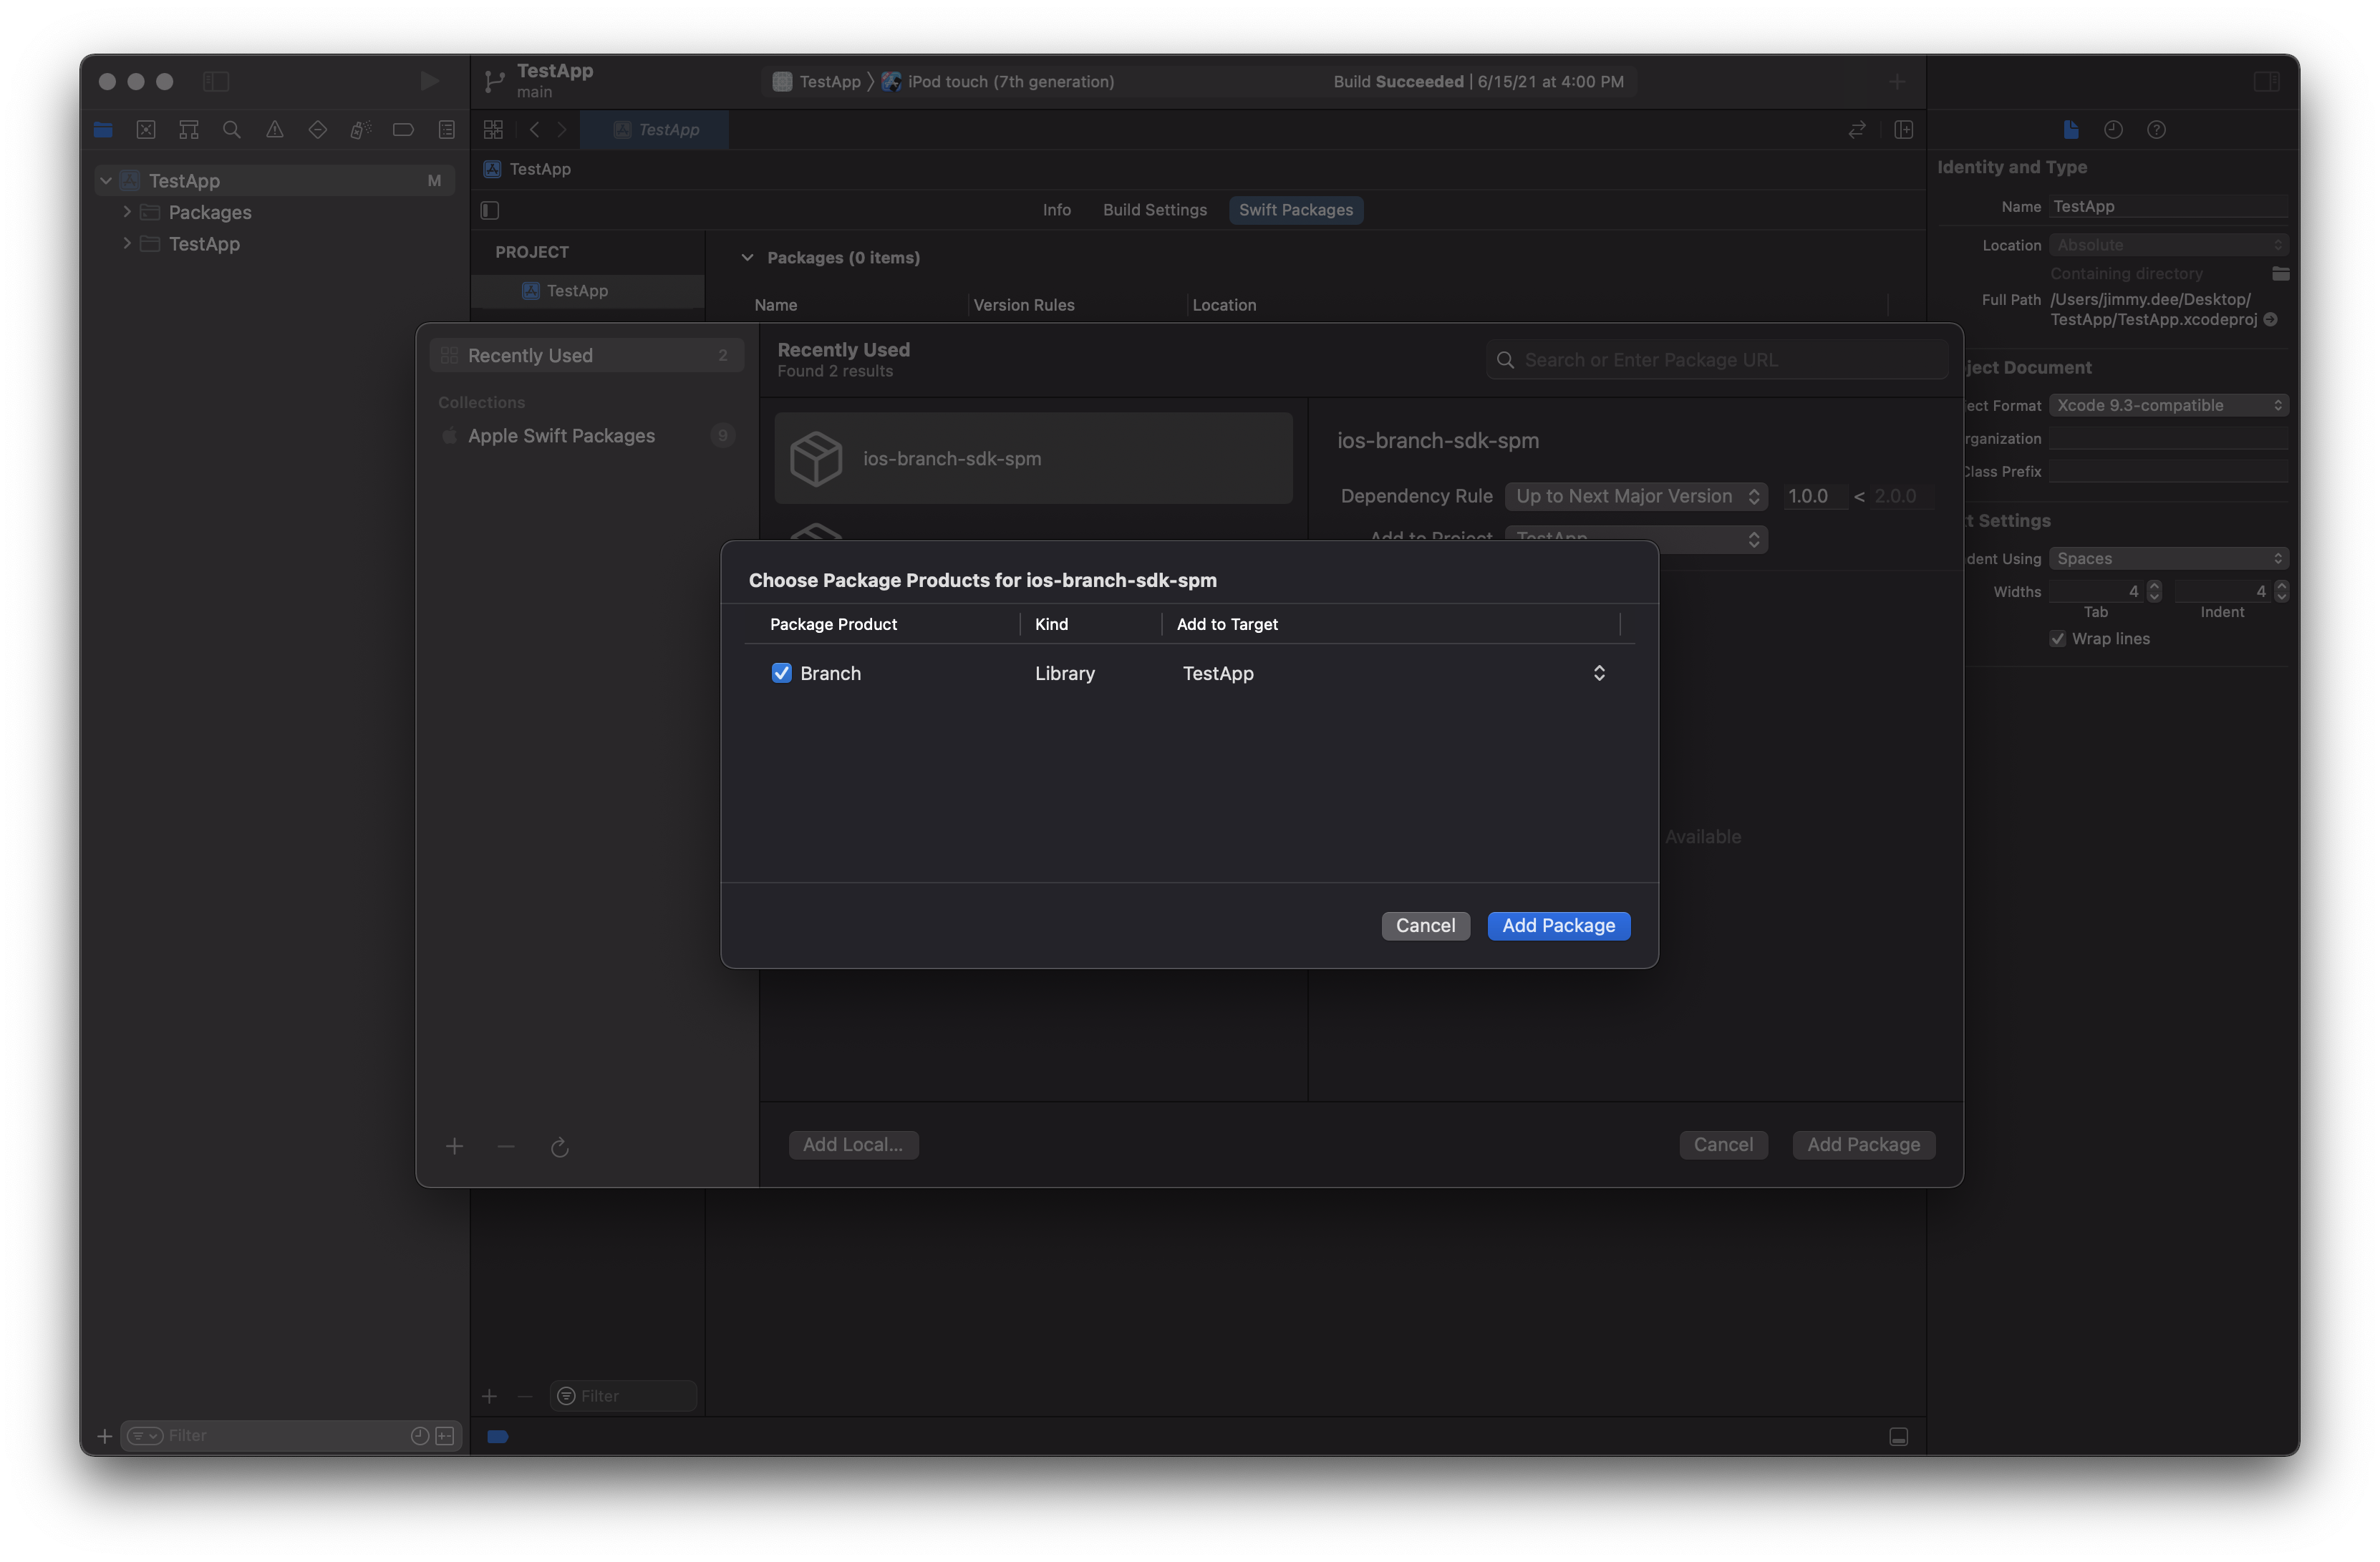The height and width of the screenshot is (1562, 2380).
Task: Go forward with the editor forward arrow
Action: (x=562, y=129)
